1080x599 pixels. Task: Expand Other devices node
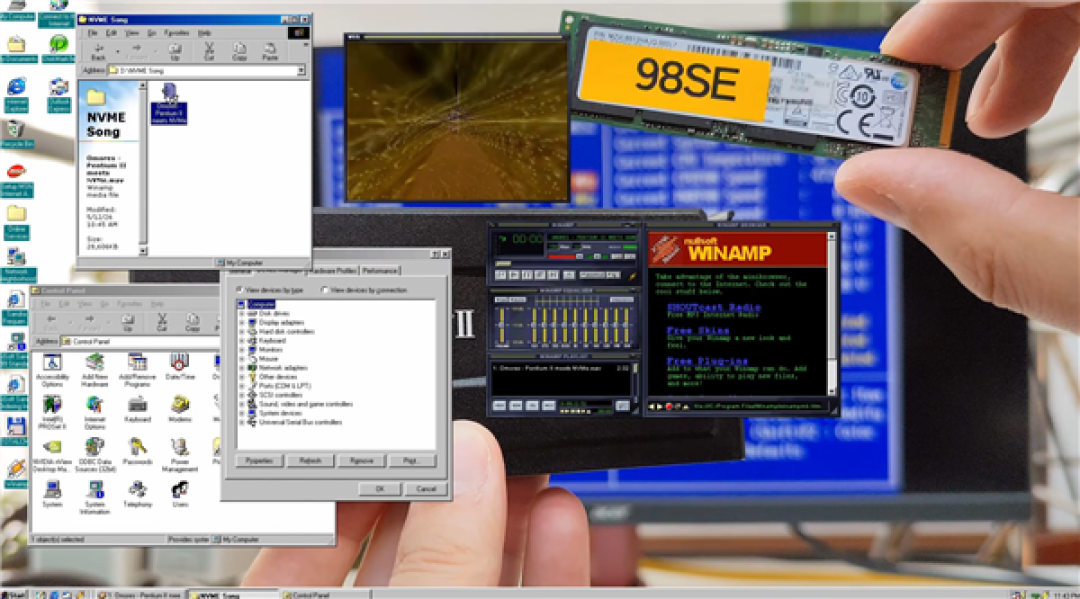click(x=242, y=377)
